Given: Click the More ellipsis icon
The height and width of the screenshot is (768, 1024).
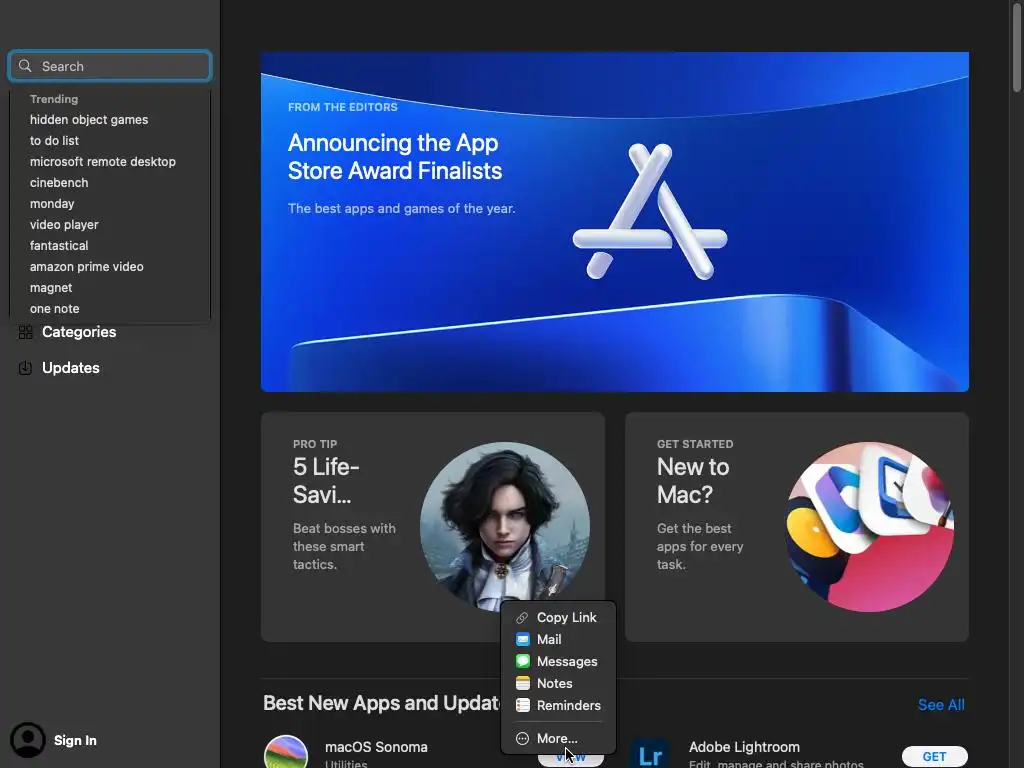Looking at the screenshot, I should (x=522, y=739).
